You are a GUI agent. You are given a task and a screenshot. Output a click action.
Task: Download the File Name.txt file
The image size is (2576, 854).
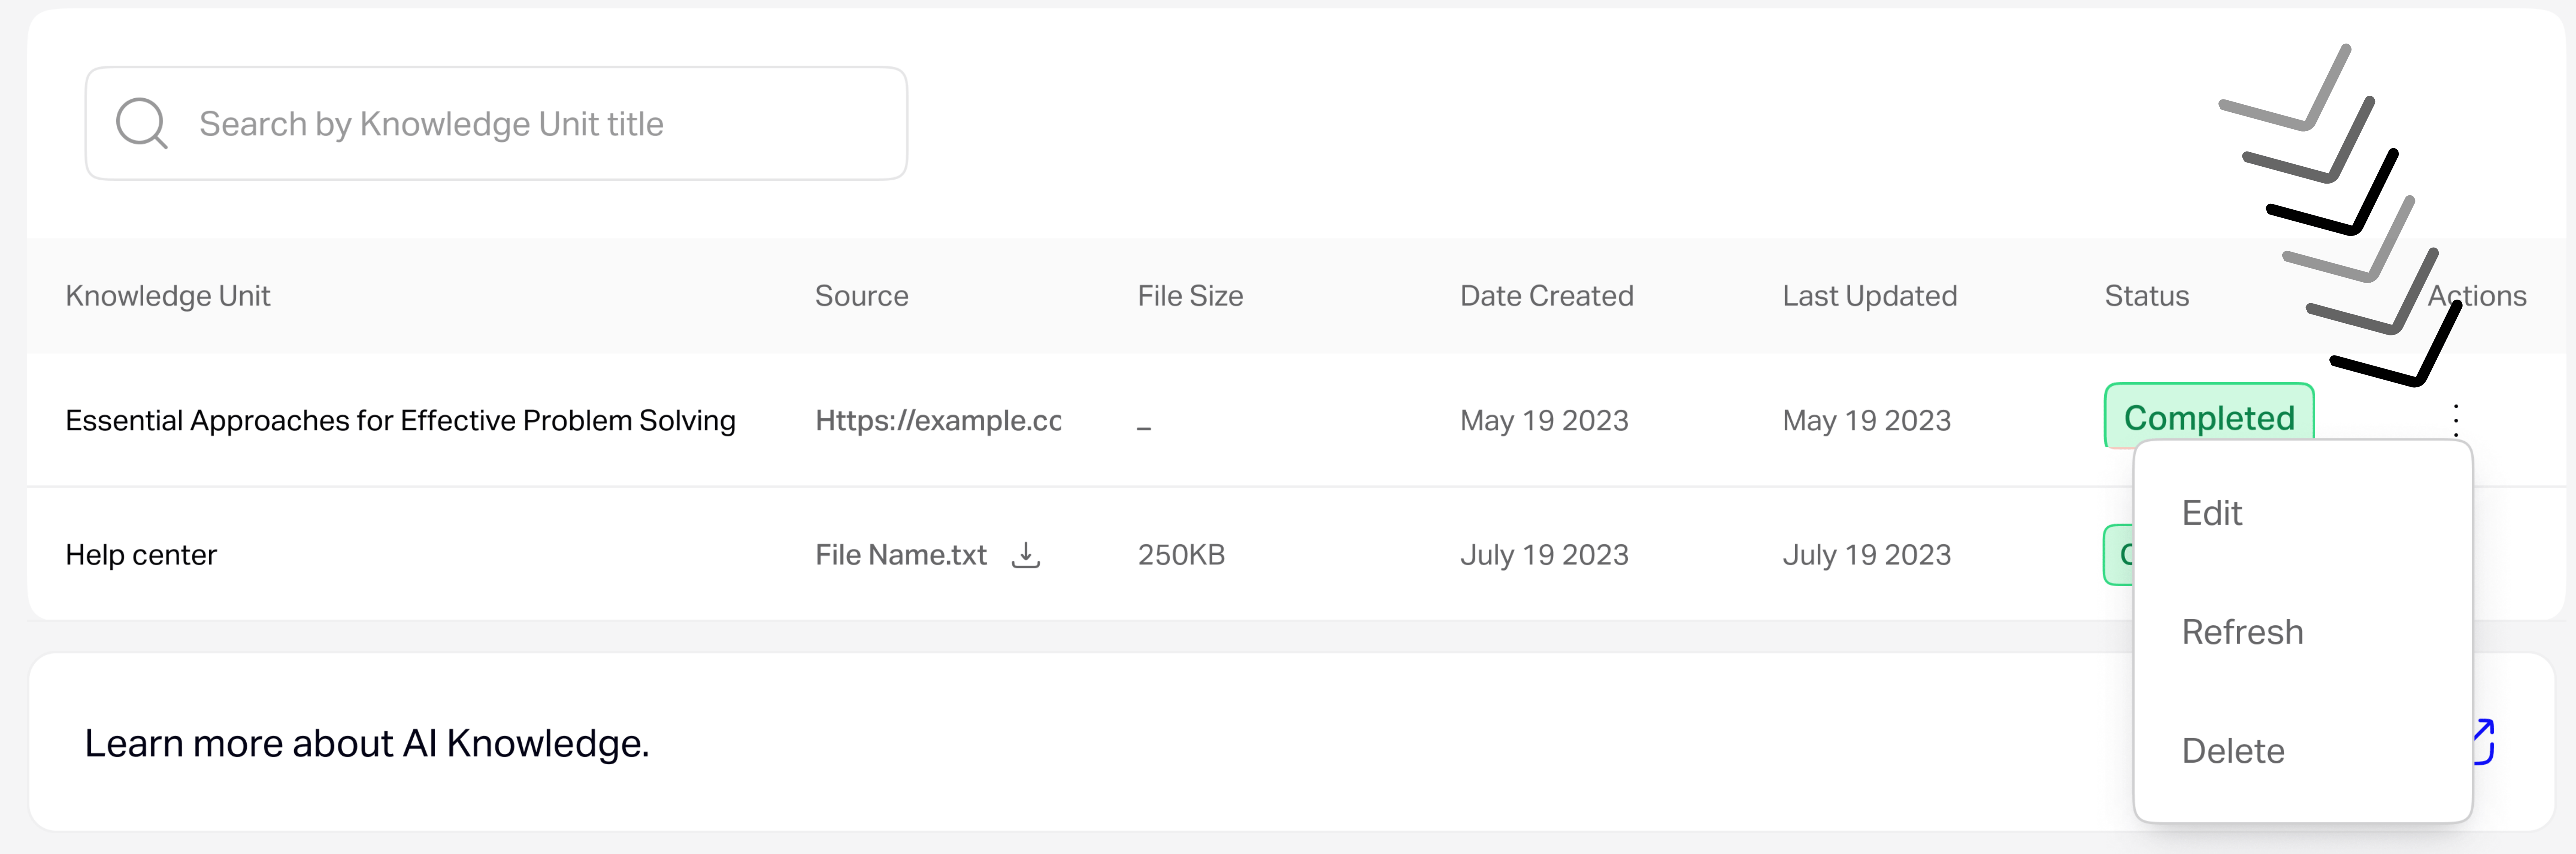(x=1025, y=554)
